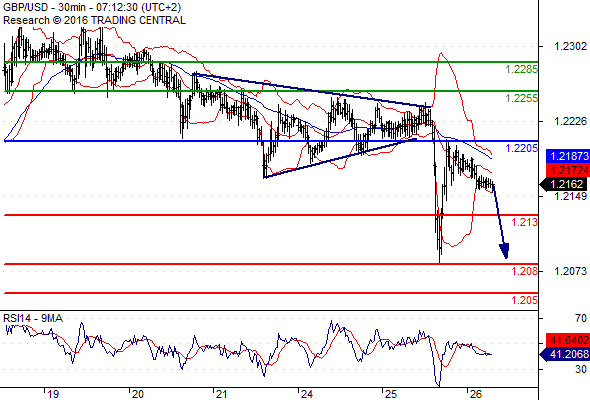Image resolution: width=590 pixels, height=400 pixels.
Task: Select the date label 25 on time axis
Action: 391,394
